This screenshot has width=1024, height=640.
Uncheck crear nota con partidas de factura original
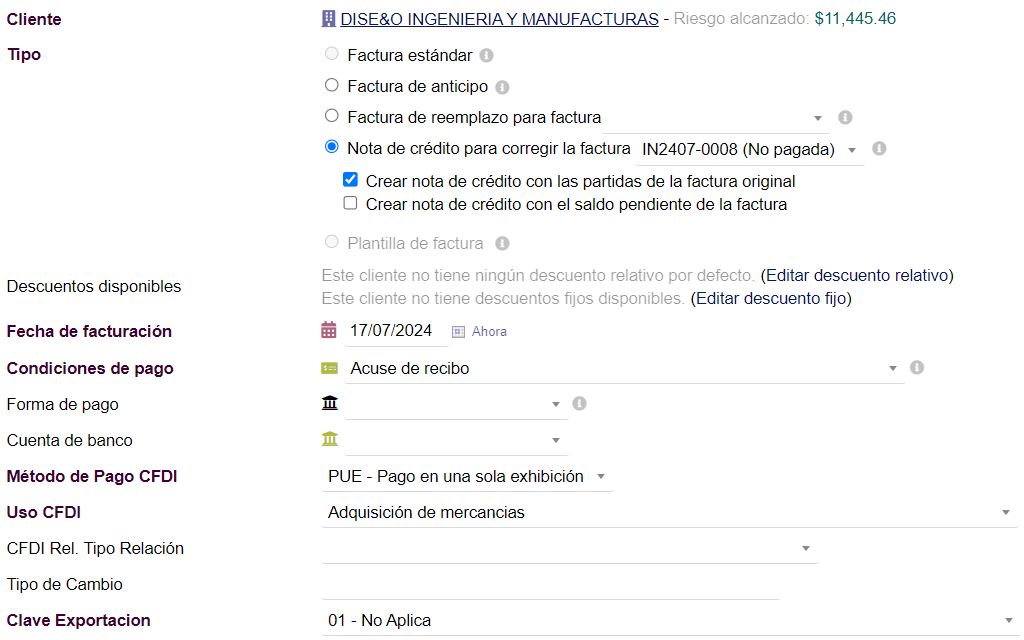(350, 181)
